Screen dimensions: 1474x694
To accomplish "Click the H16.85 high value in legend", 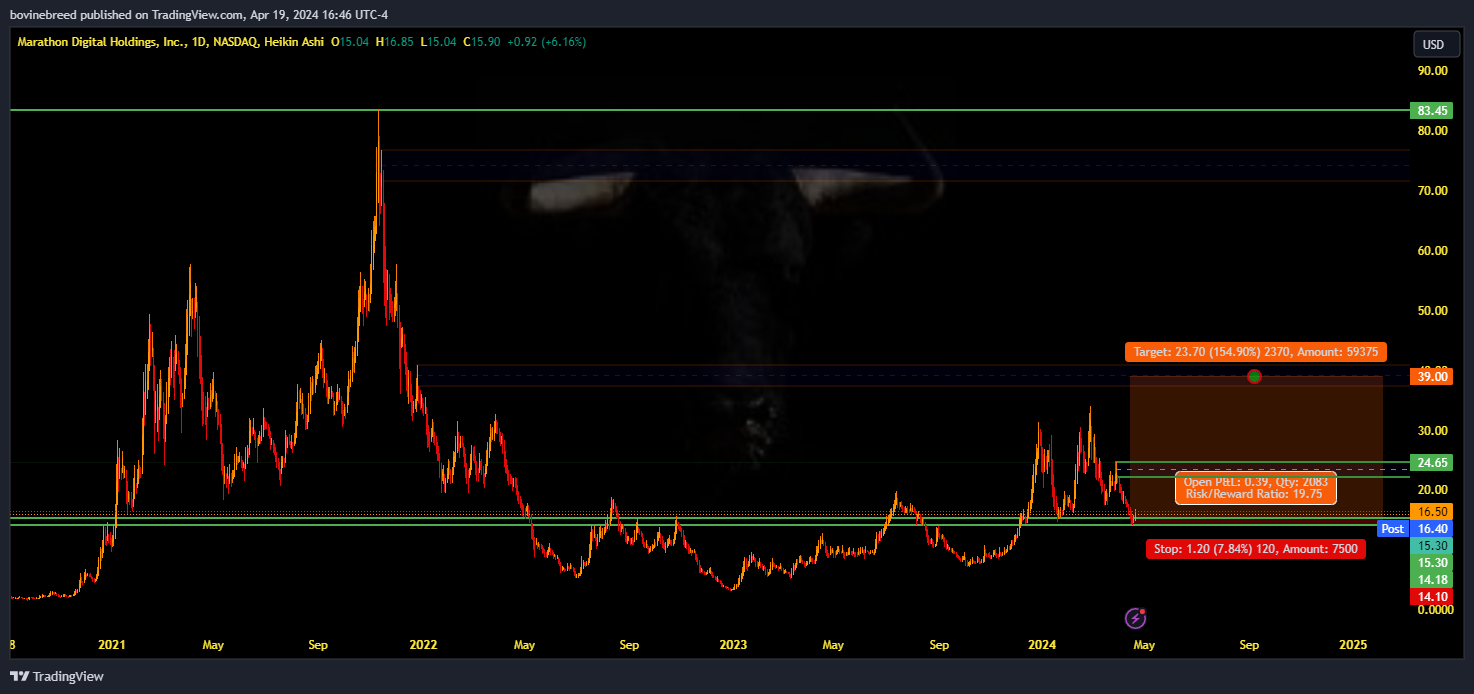I will click(x=395, y=42).
